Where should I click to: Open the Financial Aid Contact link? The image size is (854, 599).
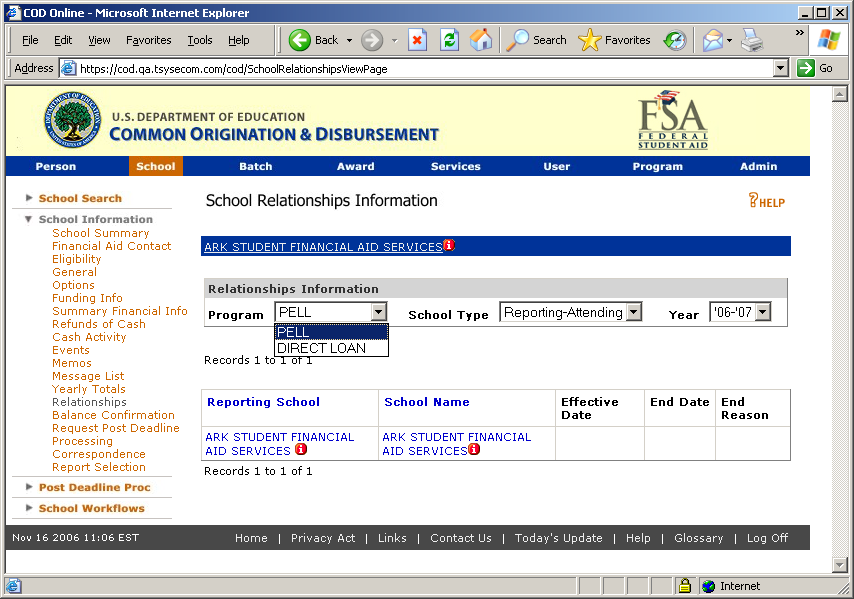pos(112,246)
